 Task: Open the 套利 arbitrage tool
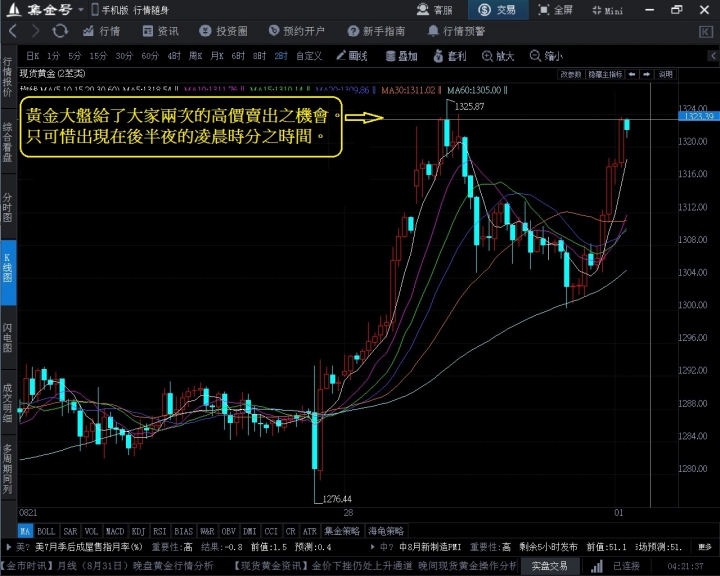pos(450,56)
